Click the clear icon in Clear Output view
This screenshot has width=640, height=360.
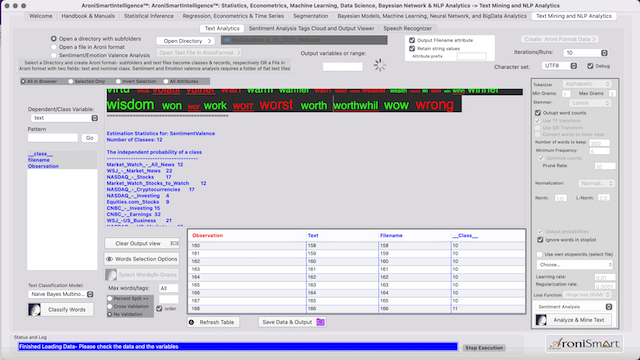tap(174, 243)
